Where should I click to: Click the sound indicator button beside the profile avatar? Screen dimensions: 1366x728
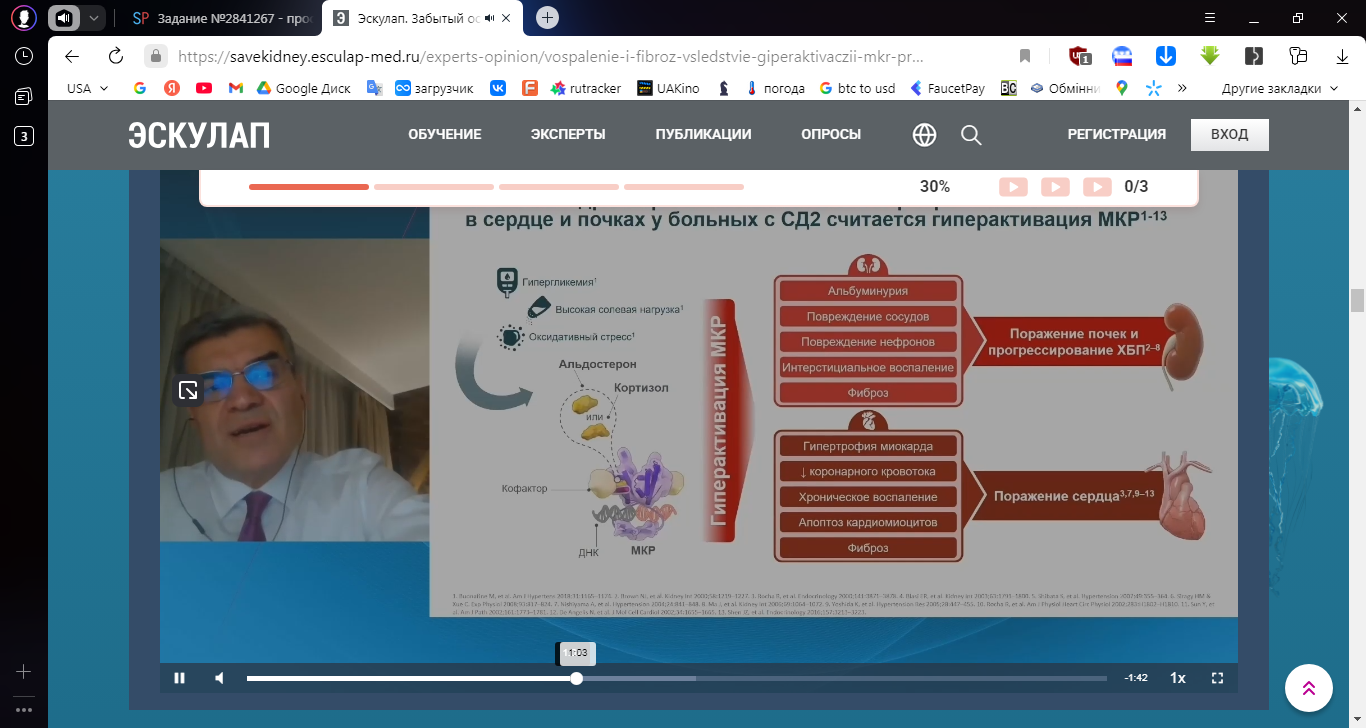tap(63, 18)
